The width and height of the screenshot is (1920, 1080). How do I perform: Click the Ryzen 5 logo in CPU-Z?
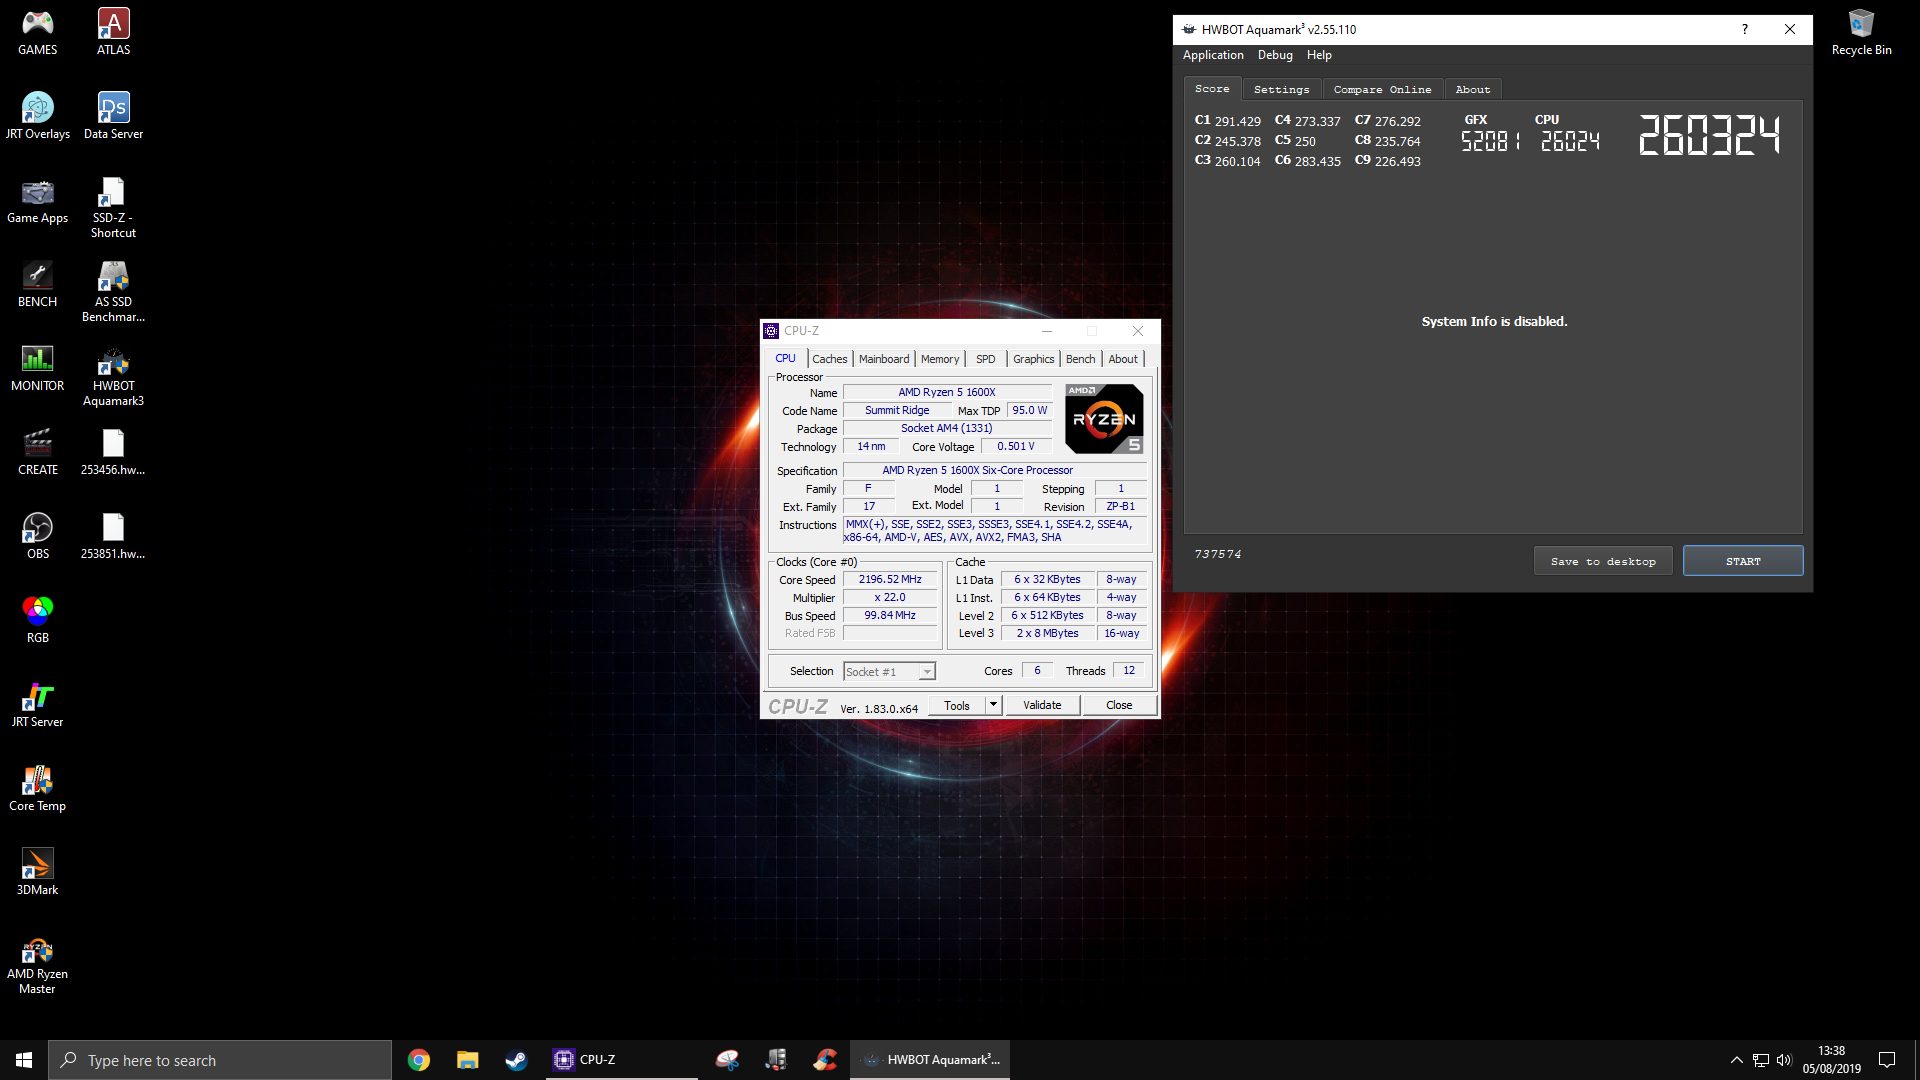click(x=1104, y=419)
